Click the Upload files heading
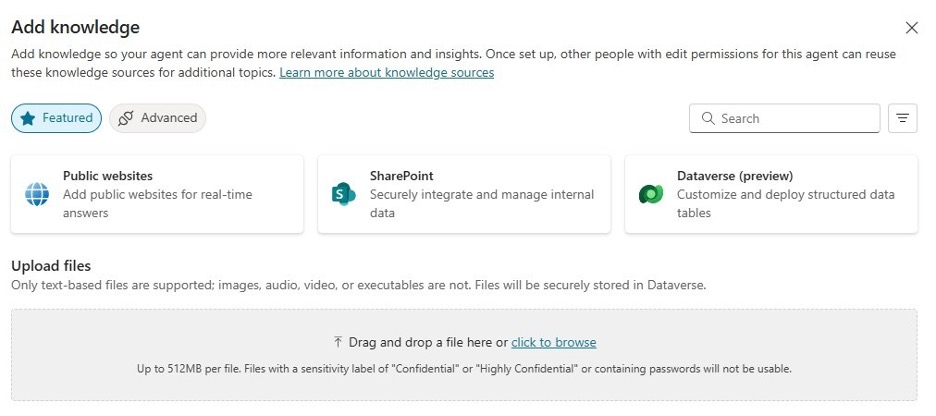 point(51,266)
